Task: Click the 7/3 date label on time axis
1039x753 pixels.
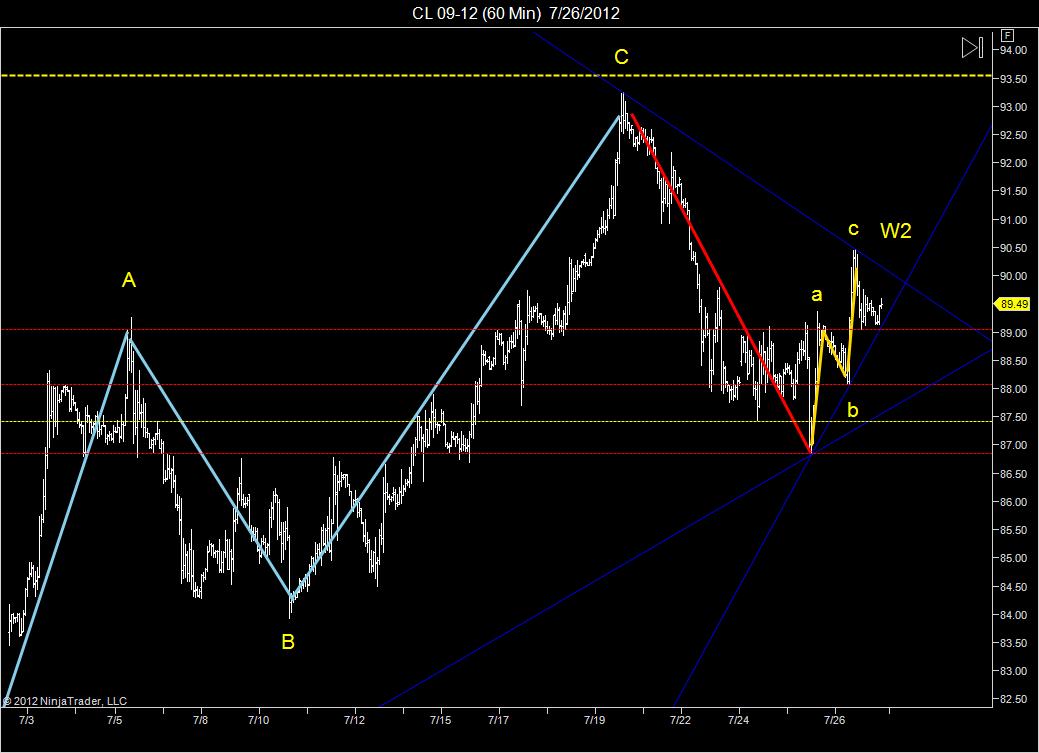Action: click(27, 720)
